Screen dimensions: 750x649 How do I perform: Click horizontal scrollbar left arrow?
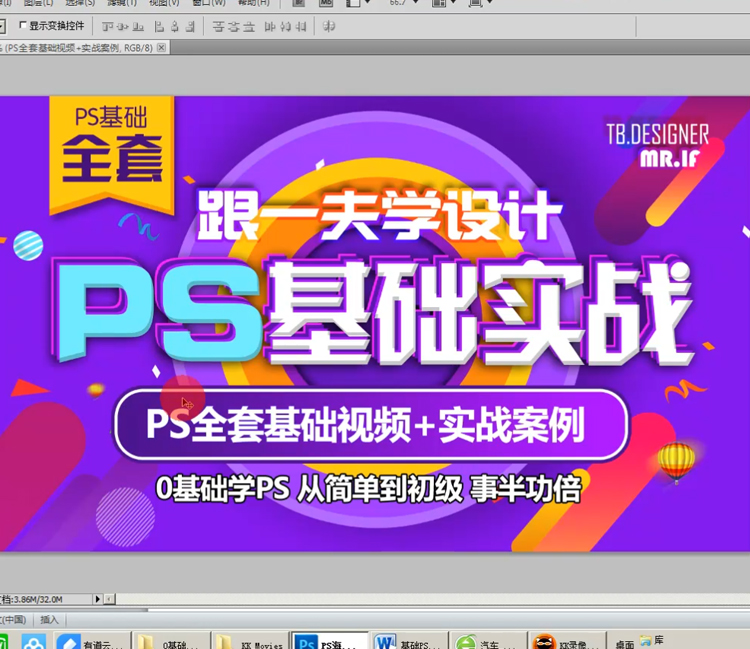coord(110,599)
